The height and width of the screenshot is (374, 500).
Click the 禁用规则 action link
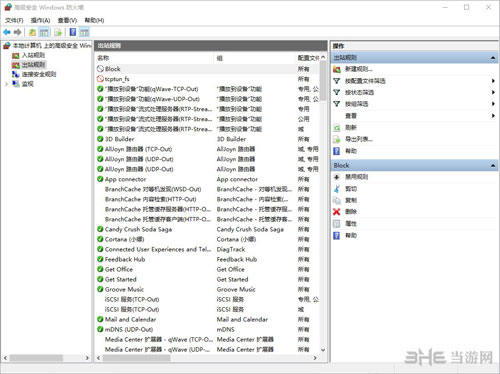pyautogui.click(x=356, y=177)
